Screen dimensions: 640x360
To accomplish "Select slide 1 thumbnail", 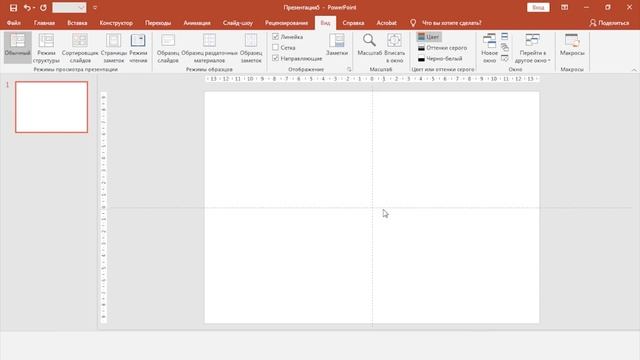I will pyautogui.click(x=51, y=107).
